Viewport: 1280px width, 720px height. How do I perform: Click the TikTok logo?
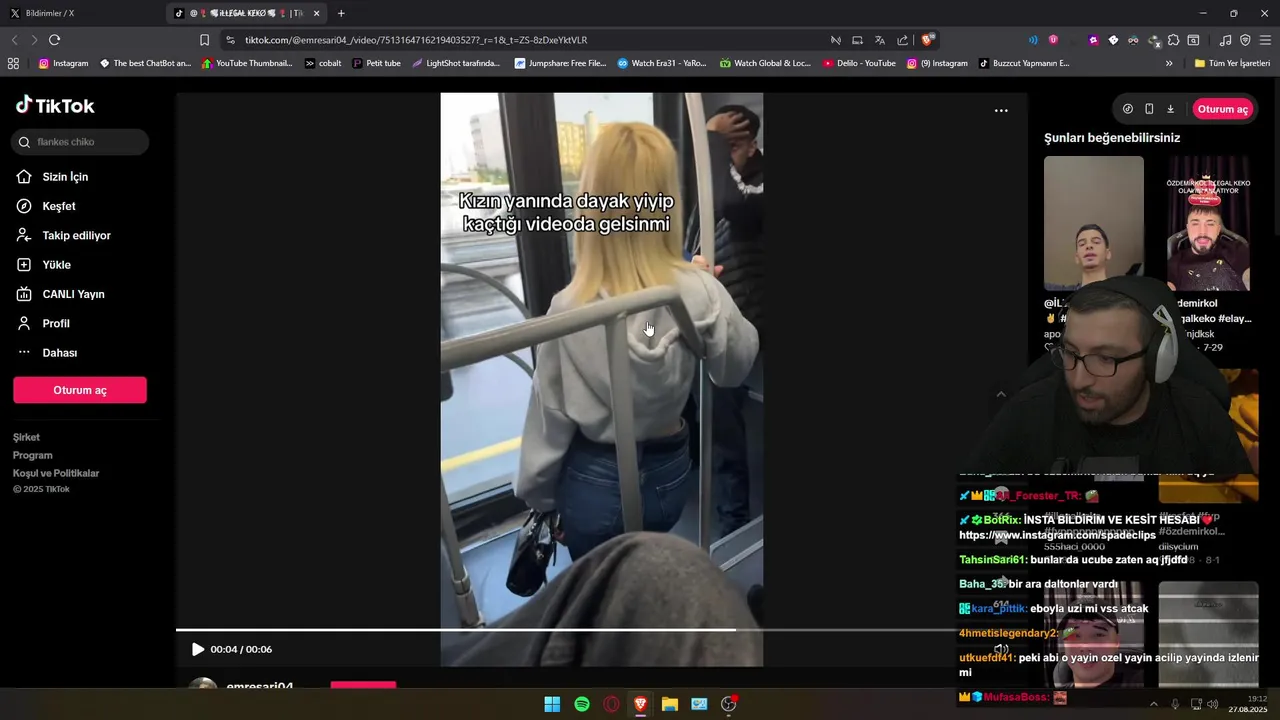pos(55,106)
